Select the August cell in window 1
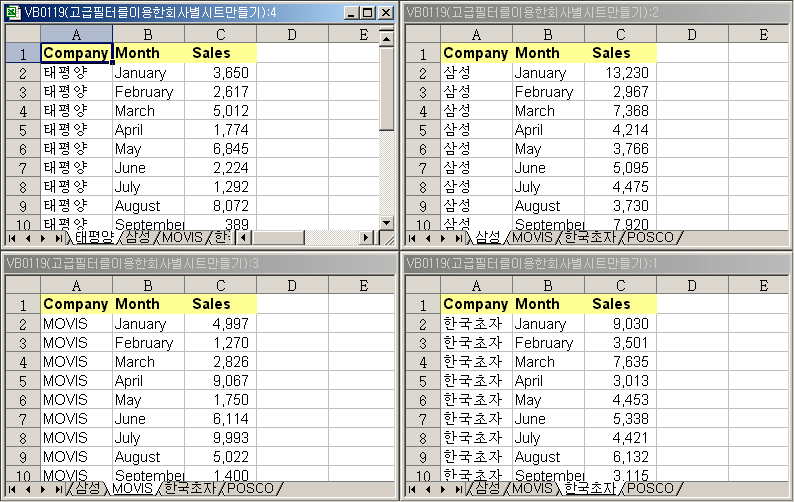This screenshot has height=502, width=794. [548, 456]
